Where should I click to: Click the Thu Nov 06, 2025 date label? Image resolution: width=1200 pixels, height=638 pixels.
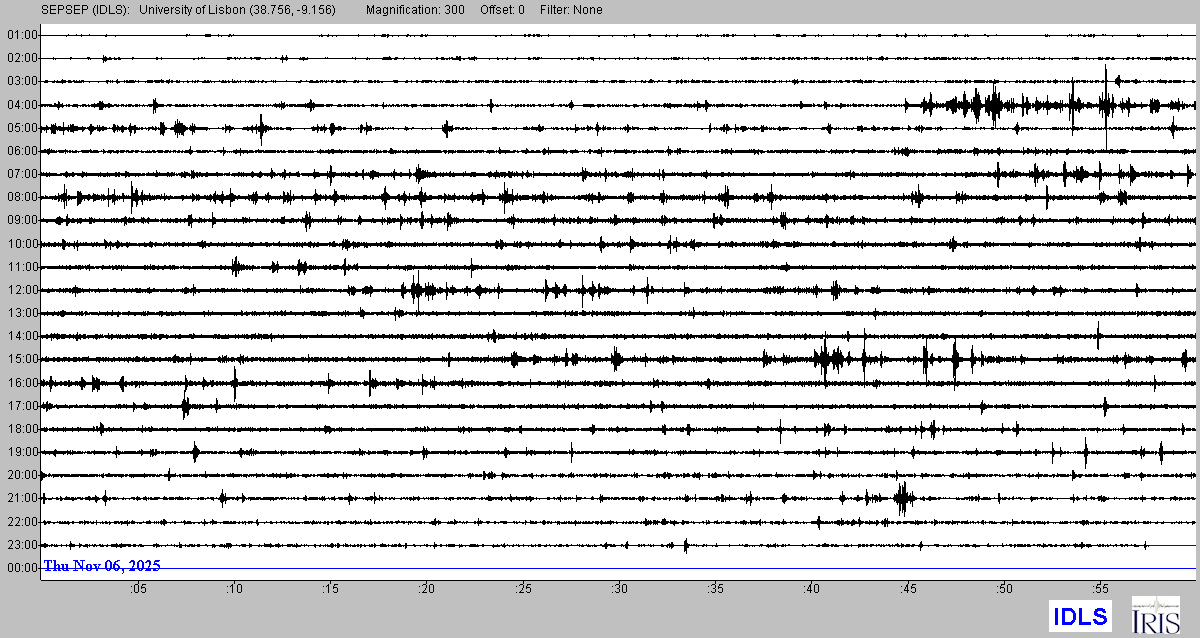tap(102, 566)
